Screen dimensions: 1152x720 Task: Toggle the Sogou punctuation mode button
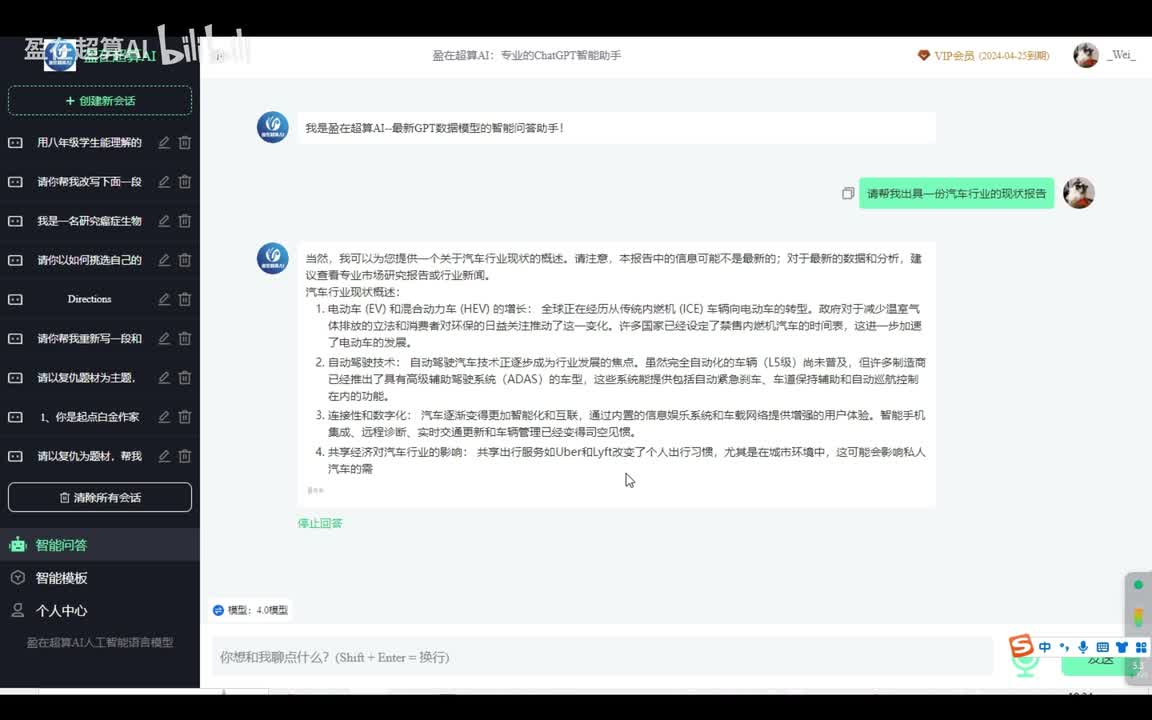pyautogui.click(x=1064, y=647)
